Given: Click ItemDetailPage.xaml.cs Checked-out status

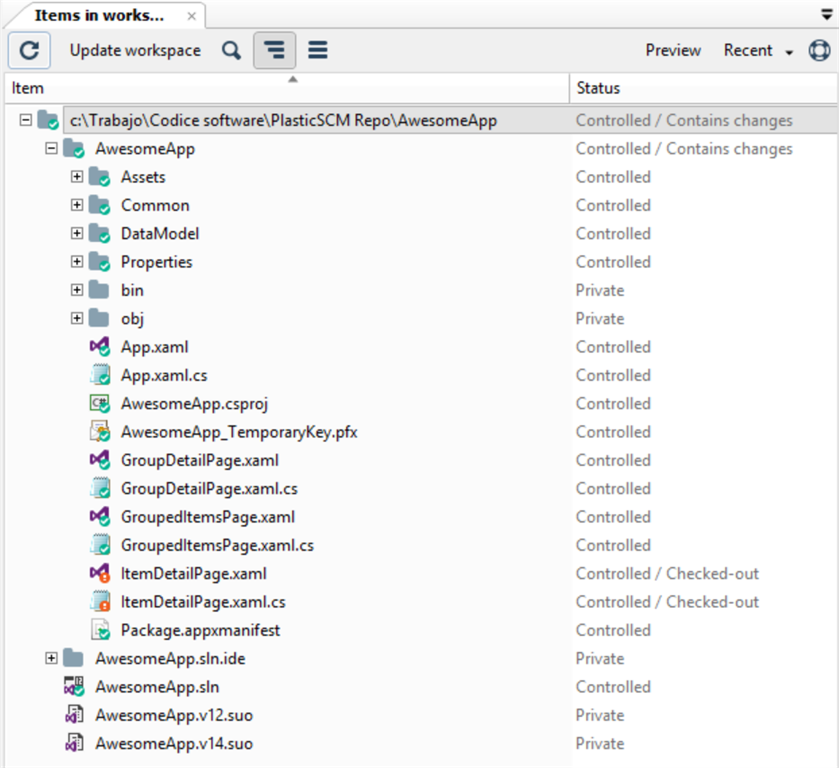Looking at the screenshot, I should [x=667, y=602].
